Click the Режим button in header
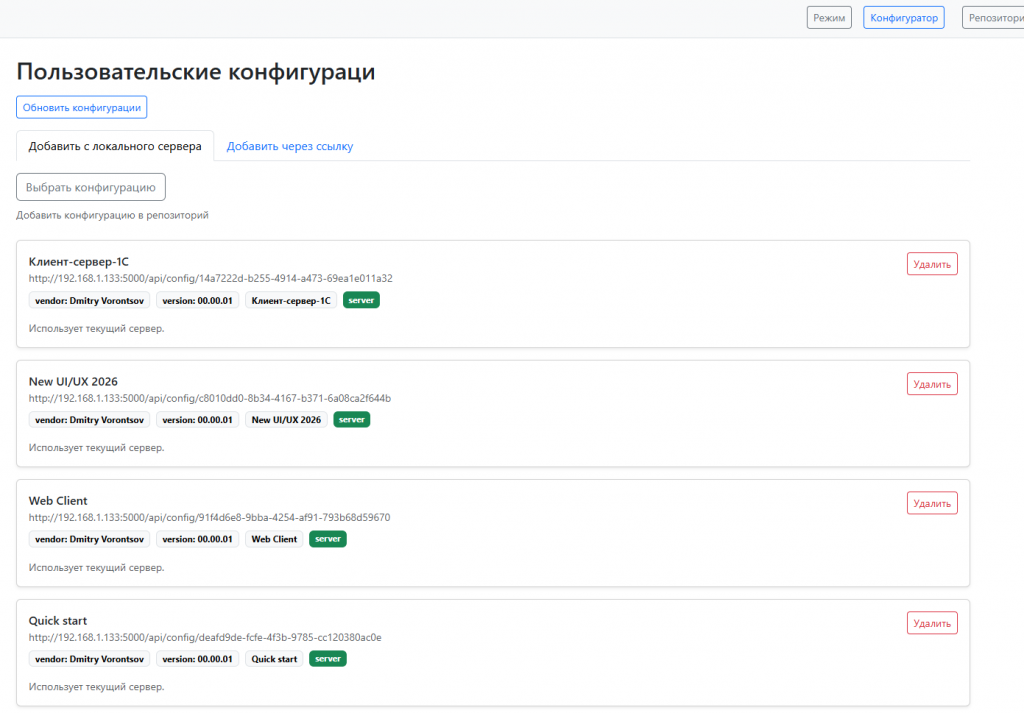Screen dimensions: 1024x713 [x=829, y=18]
